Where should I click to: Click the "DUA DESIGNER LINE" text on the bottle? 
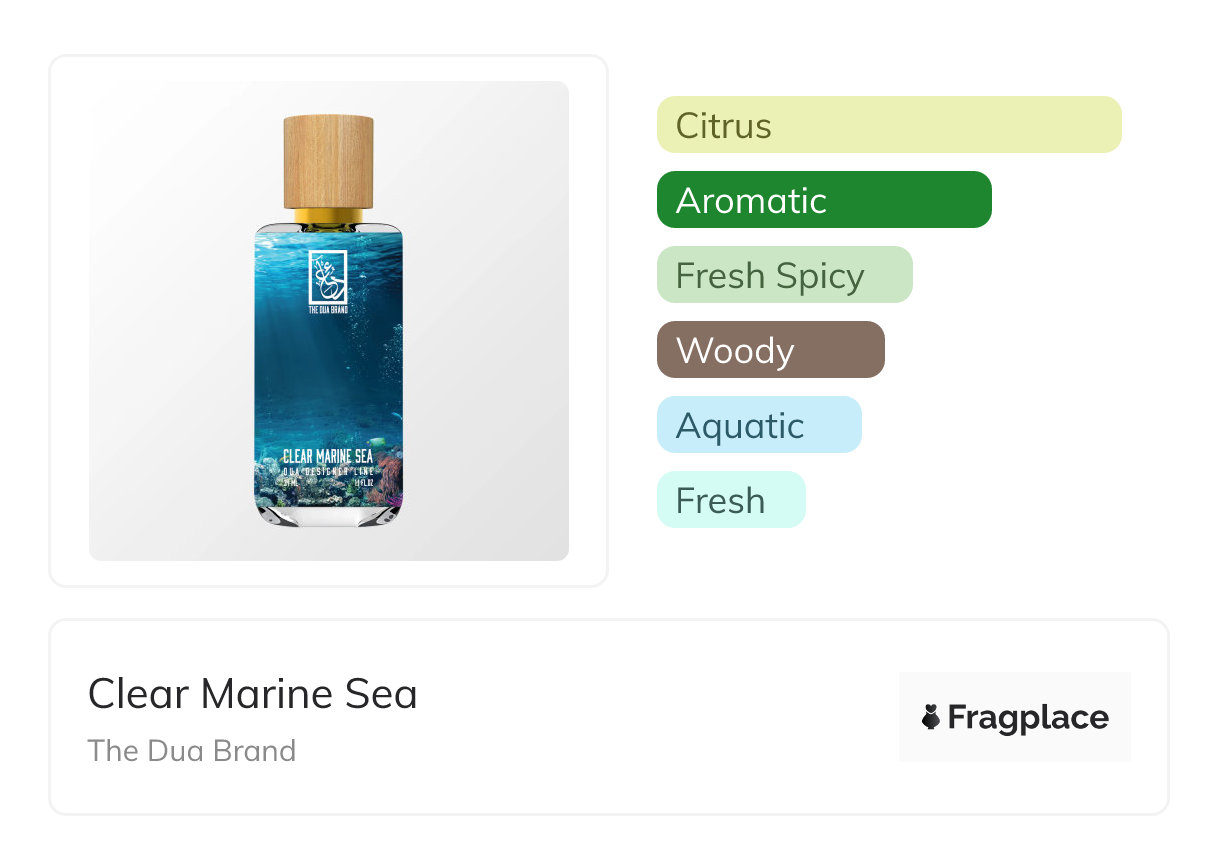pos(328,470)
